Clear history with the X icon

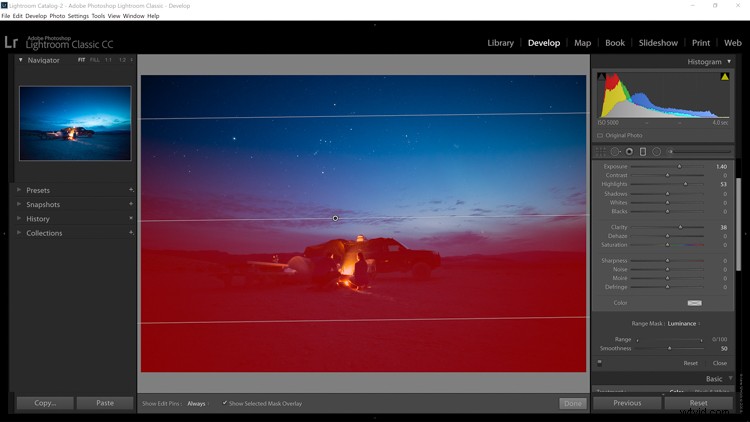(x=131, y=219)
